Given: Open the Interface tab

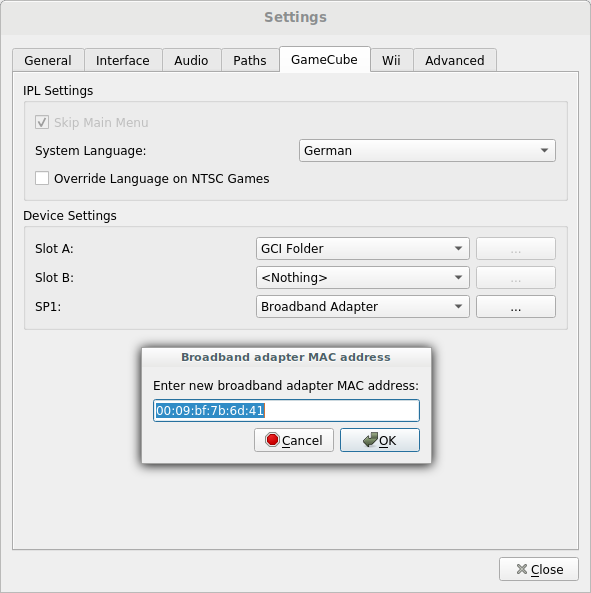Looking at the screenshot, I should (123, 60).
